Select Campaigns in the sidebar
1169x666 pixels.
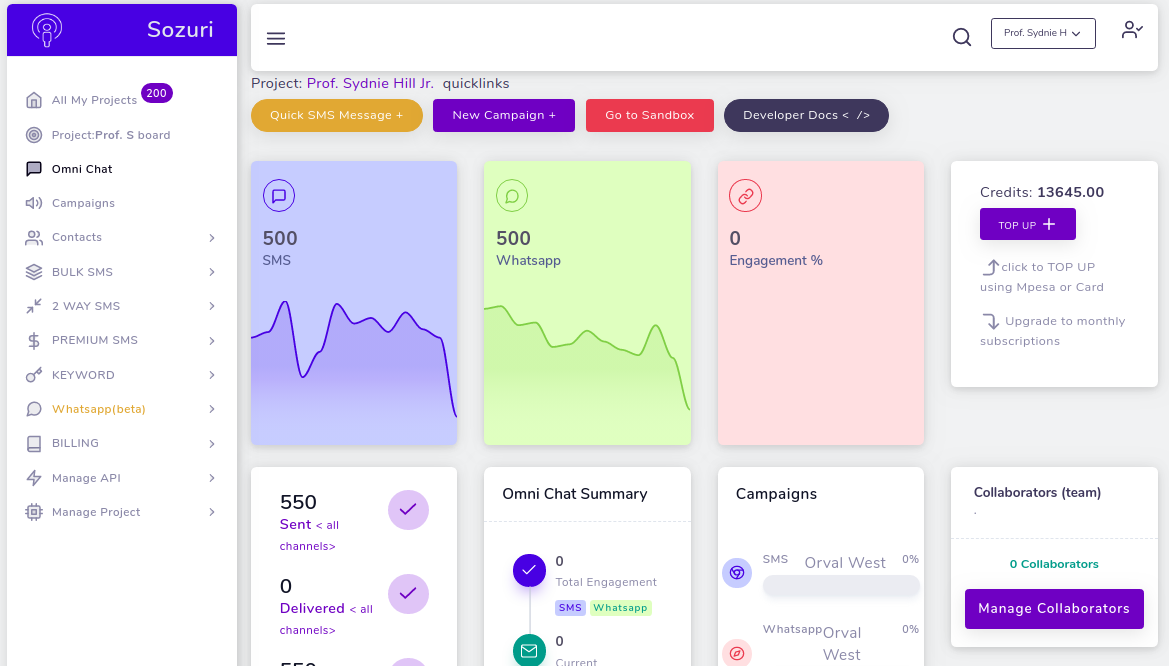pyautogui.click(x=83, y=203)
